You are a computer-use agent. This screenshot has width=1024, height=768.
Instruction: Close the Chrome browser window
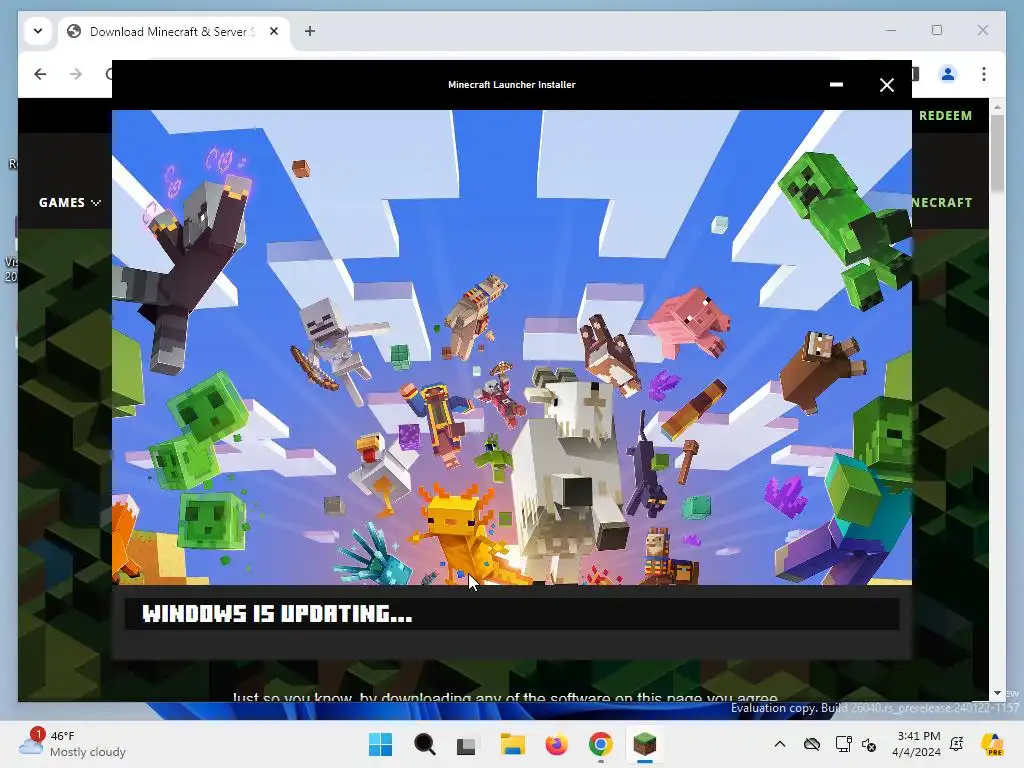pos(982,30)
